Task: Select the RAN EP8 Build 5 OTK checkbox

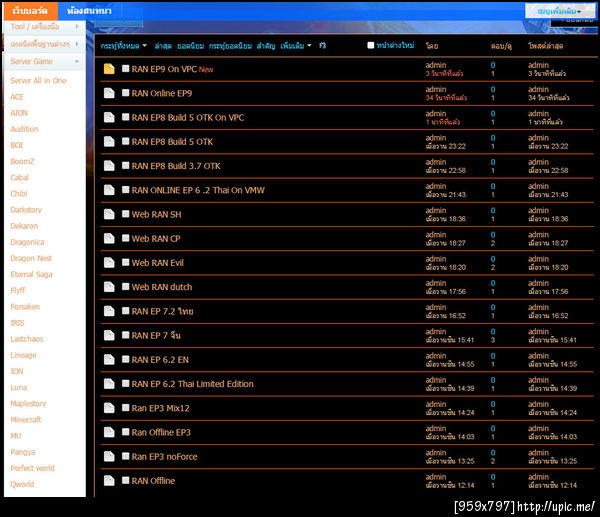Action: (126, 141)
